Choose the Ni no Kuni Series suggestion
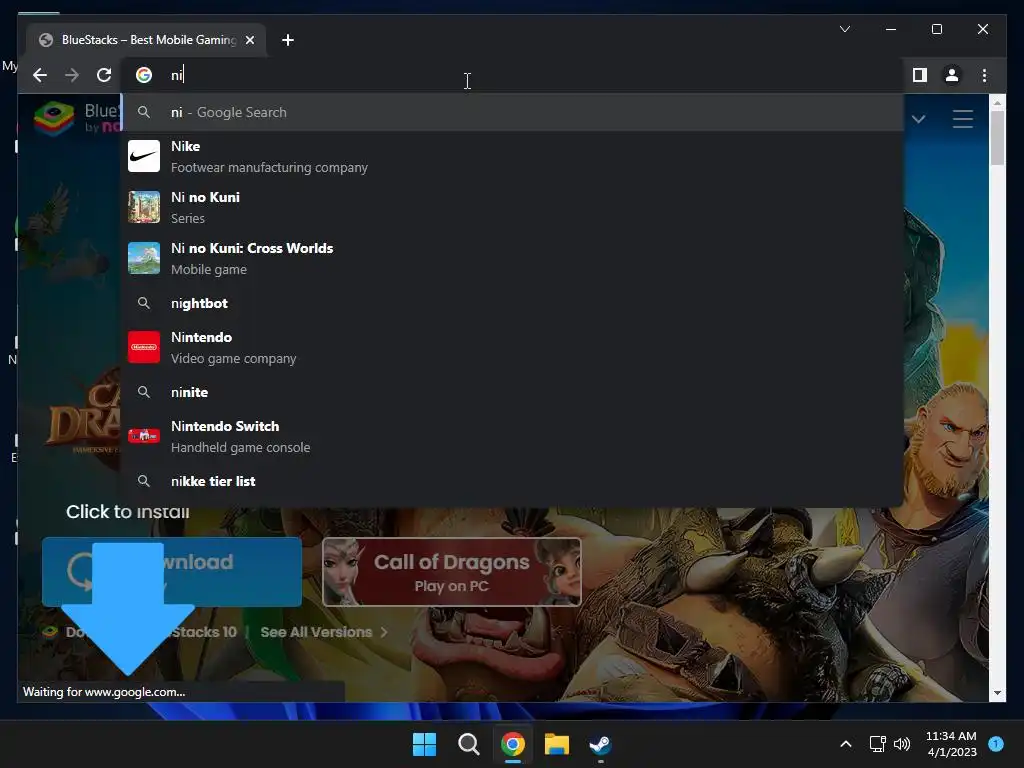Image resolution: width=1024 pixels, height=768 pixels. [x=513, y=207]
